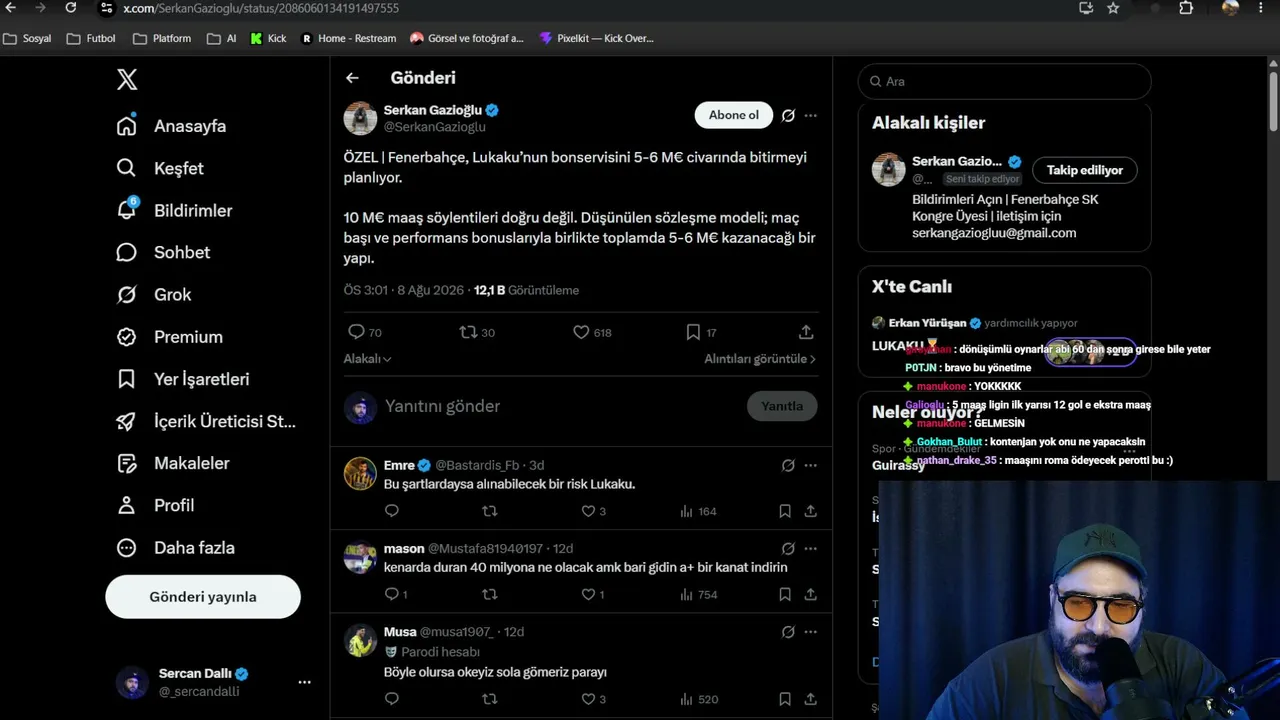
Task: Share Emre's reply
Action: click(811, 511)
